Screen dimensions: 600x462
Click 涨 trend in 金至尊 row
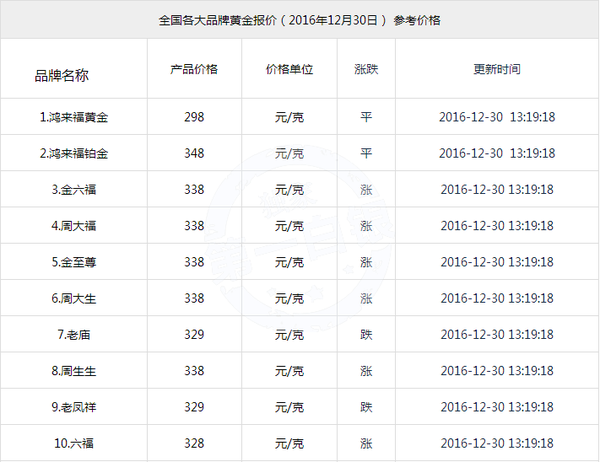(x=366, y=262)
